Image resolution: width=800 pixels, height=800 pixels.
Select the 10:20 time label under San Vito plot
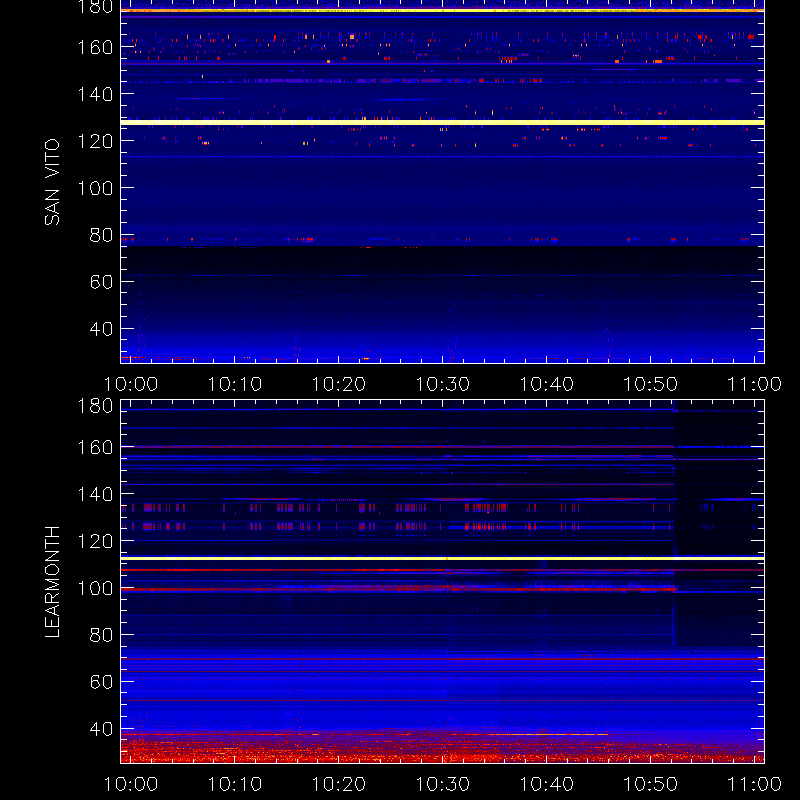(339, 384)
